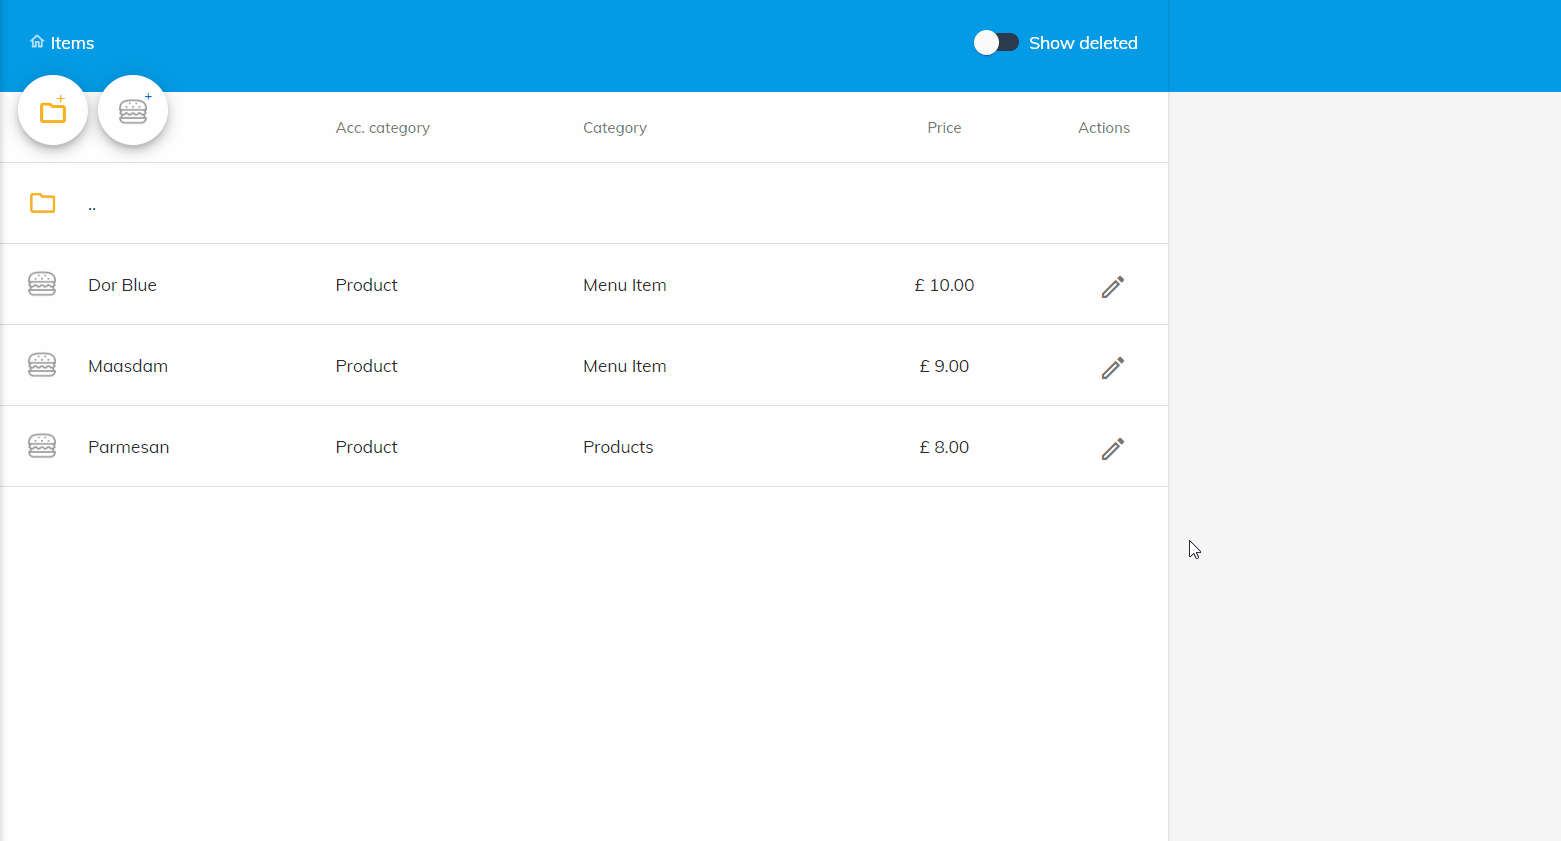Click the add new folder button
The width and height of the screenshot is (1561, 841).
pos(53,111)
